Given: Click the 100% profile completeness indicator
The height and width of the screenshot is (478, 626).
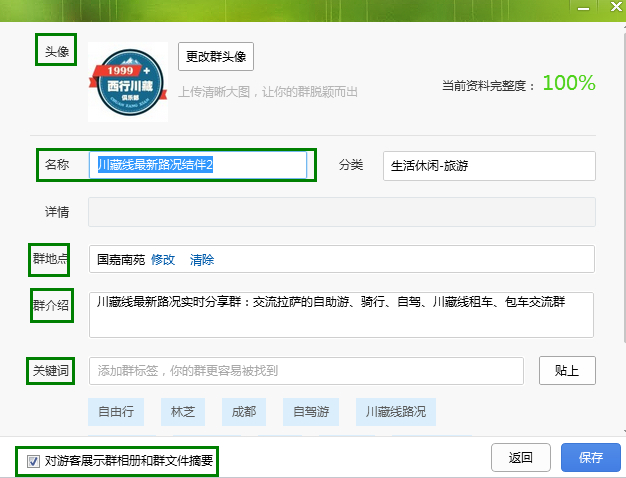Looking at the screenshot, I should coord(568,83).
